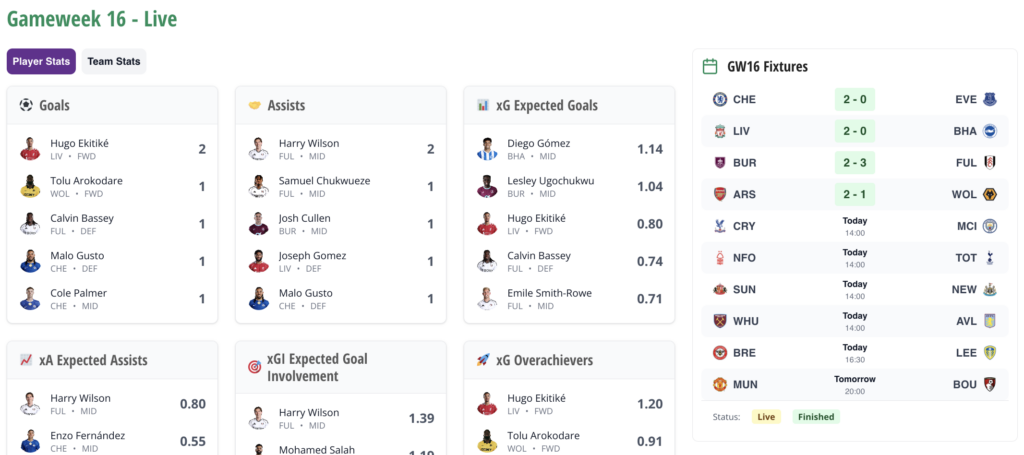Open the MUN vs BOU Tomorrow fixture

click(854, 384)
